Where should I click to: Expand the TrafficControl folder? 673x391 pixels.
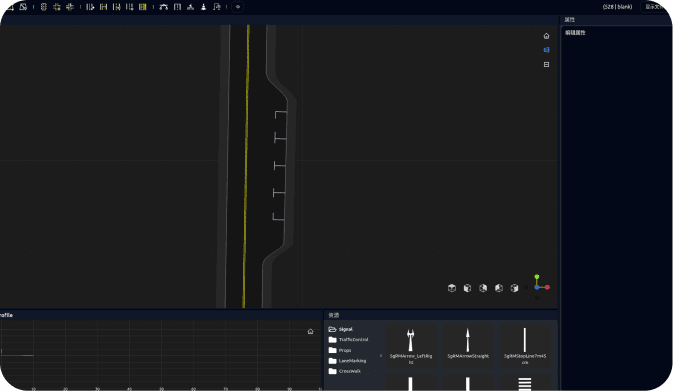tap(348, 339)
